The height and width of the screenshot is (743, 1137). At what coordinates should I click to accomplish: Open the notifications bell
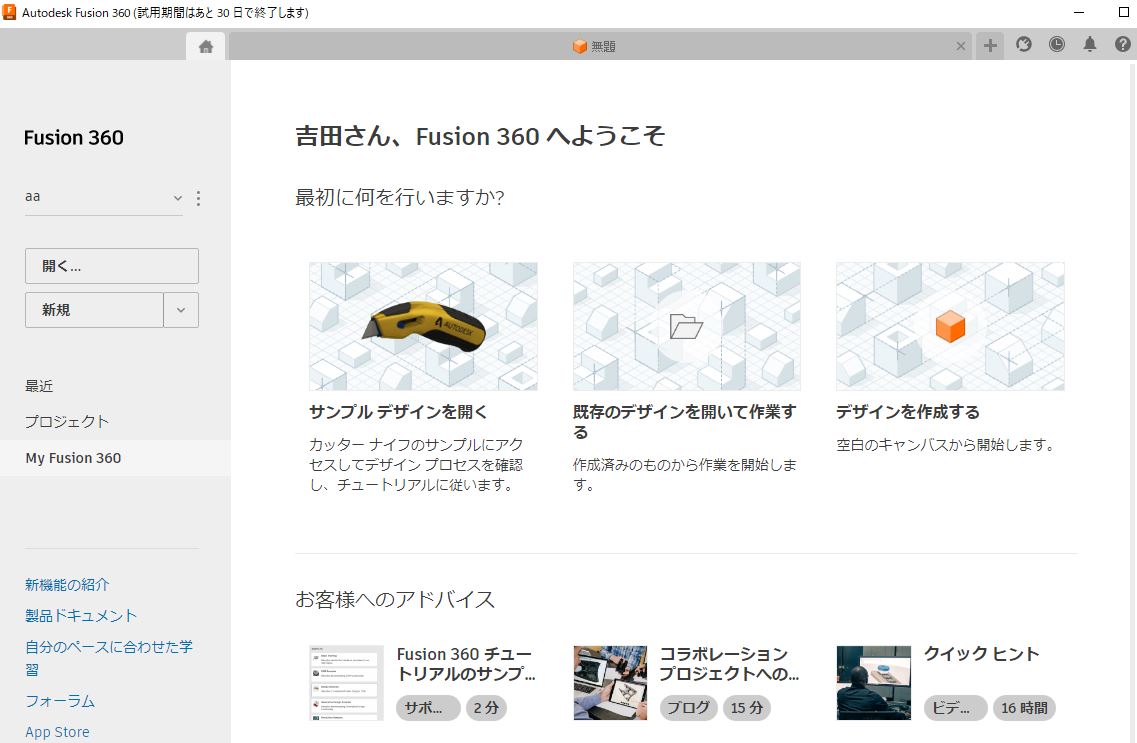(x=1090, y=45)
